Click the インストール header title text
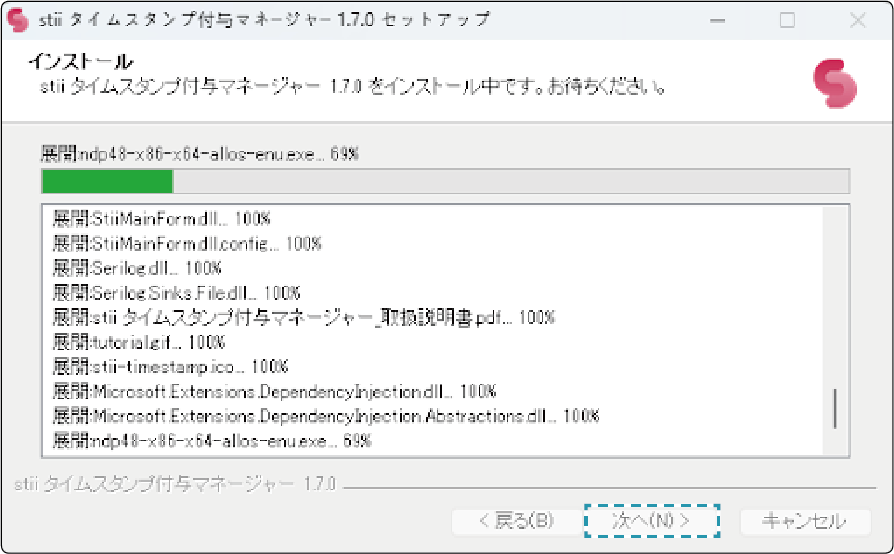 pyautogui.click(x=81, y=63)
